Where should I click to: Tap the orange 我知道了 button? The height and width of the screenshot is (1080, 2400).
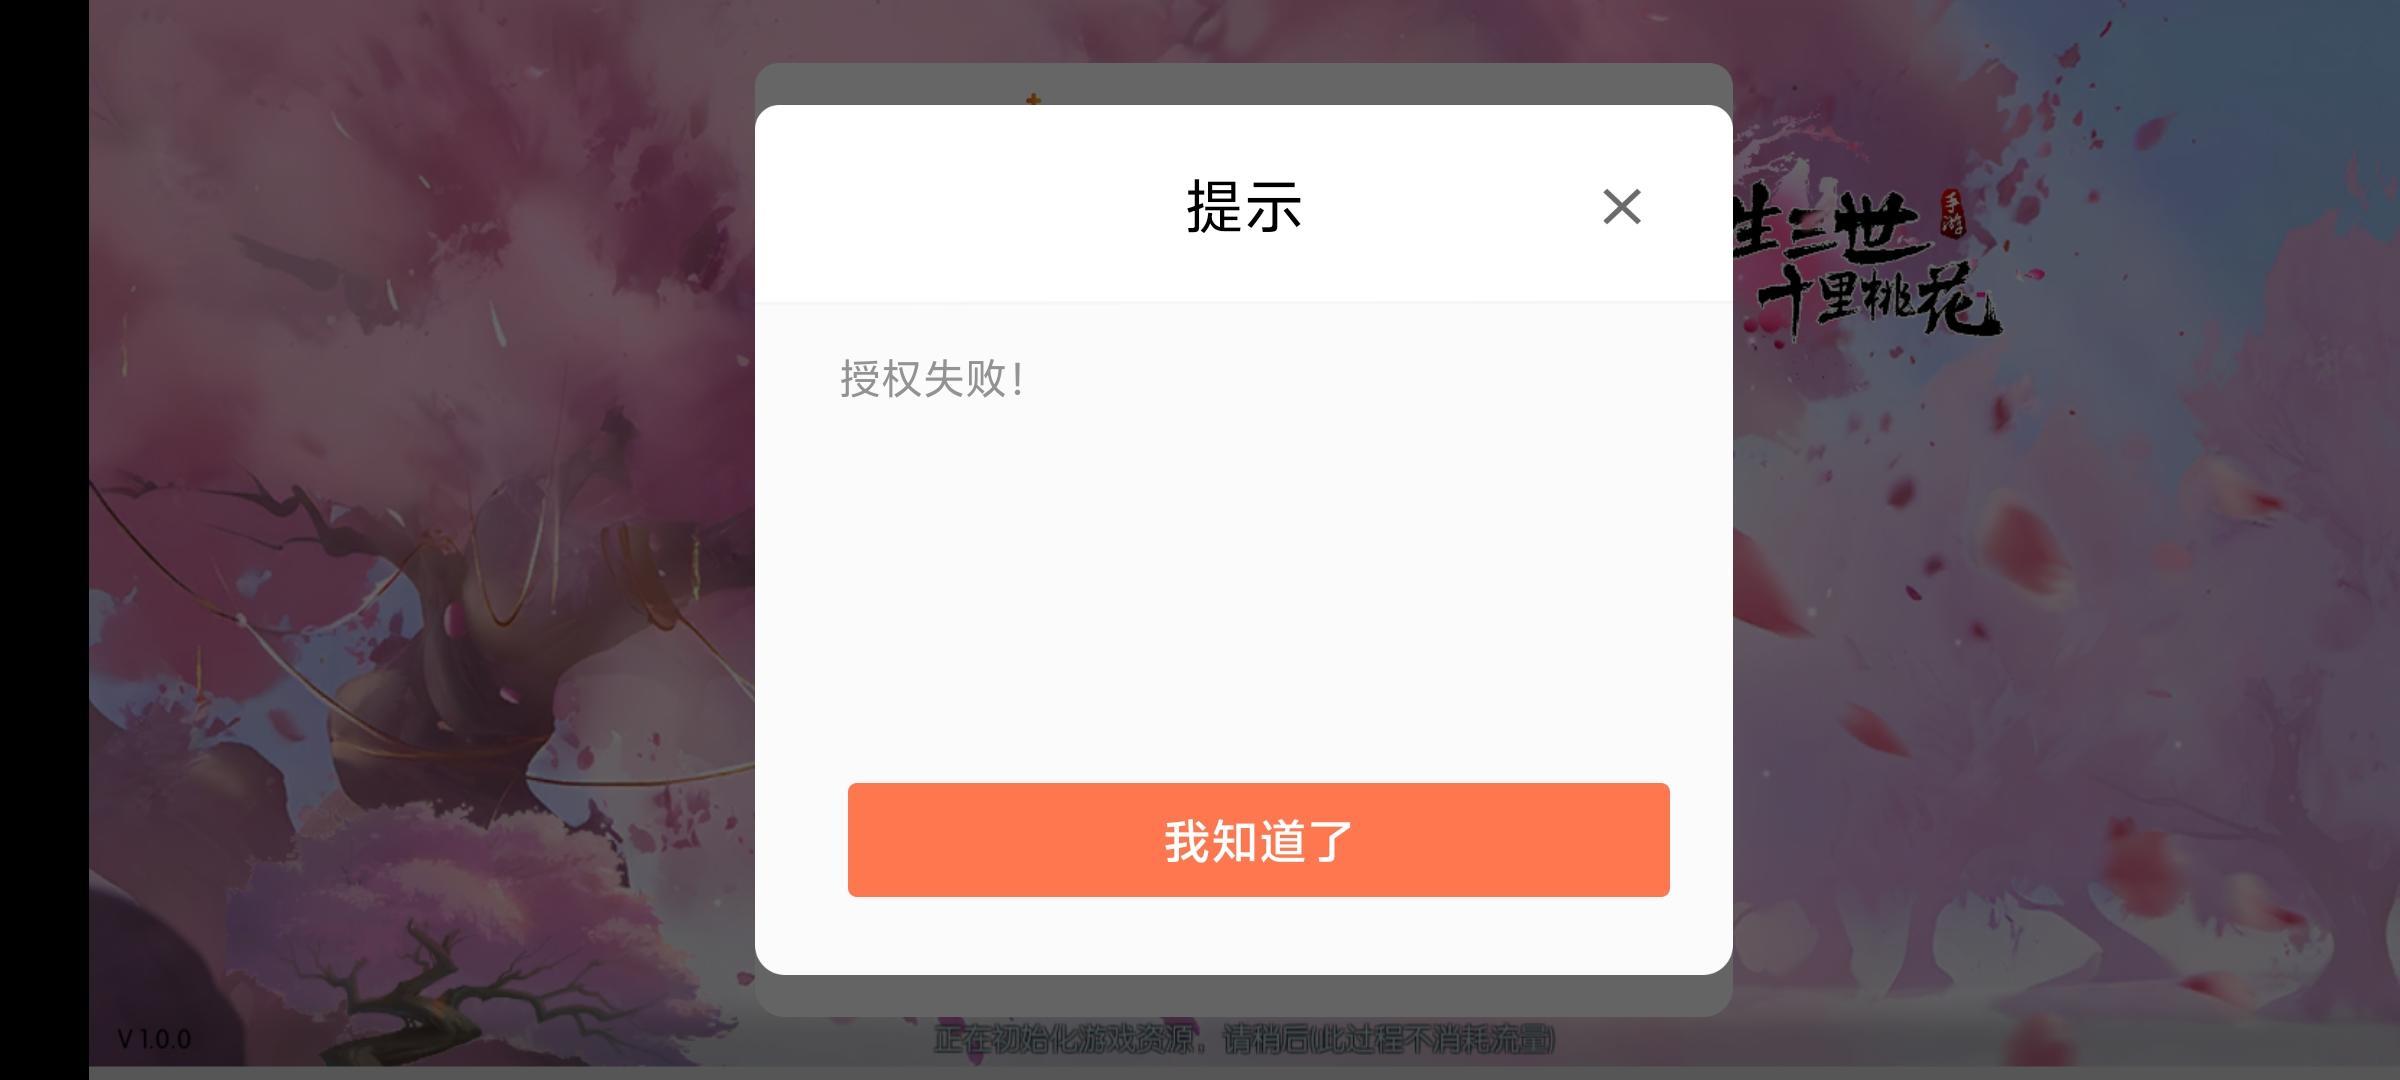point(1258,840)
